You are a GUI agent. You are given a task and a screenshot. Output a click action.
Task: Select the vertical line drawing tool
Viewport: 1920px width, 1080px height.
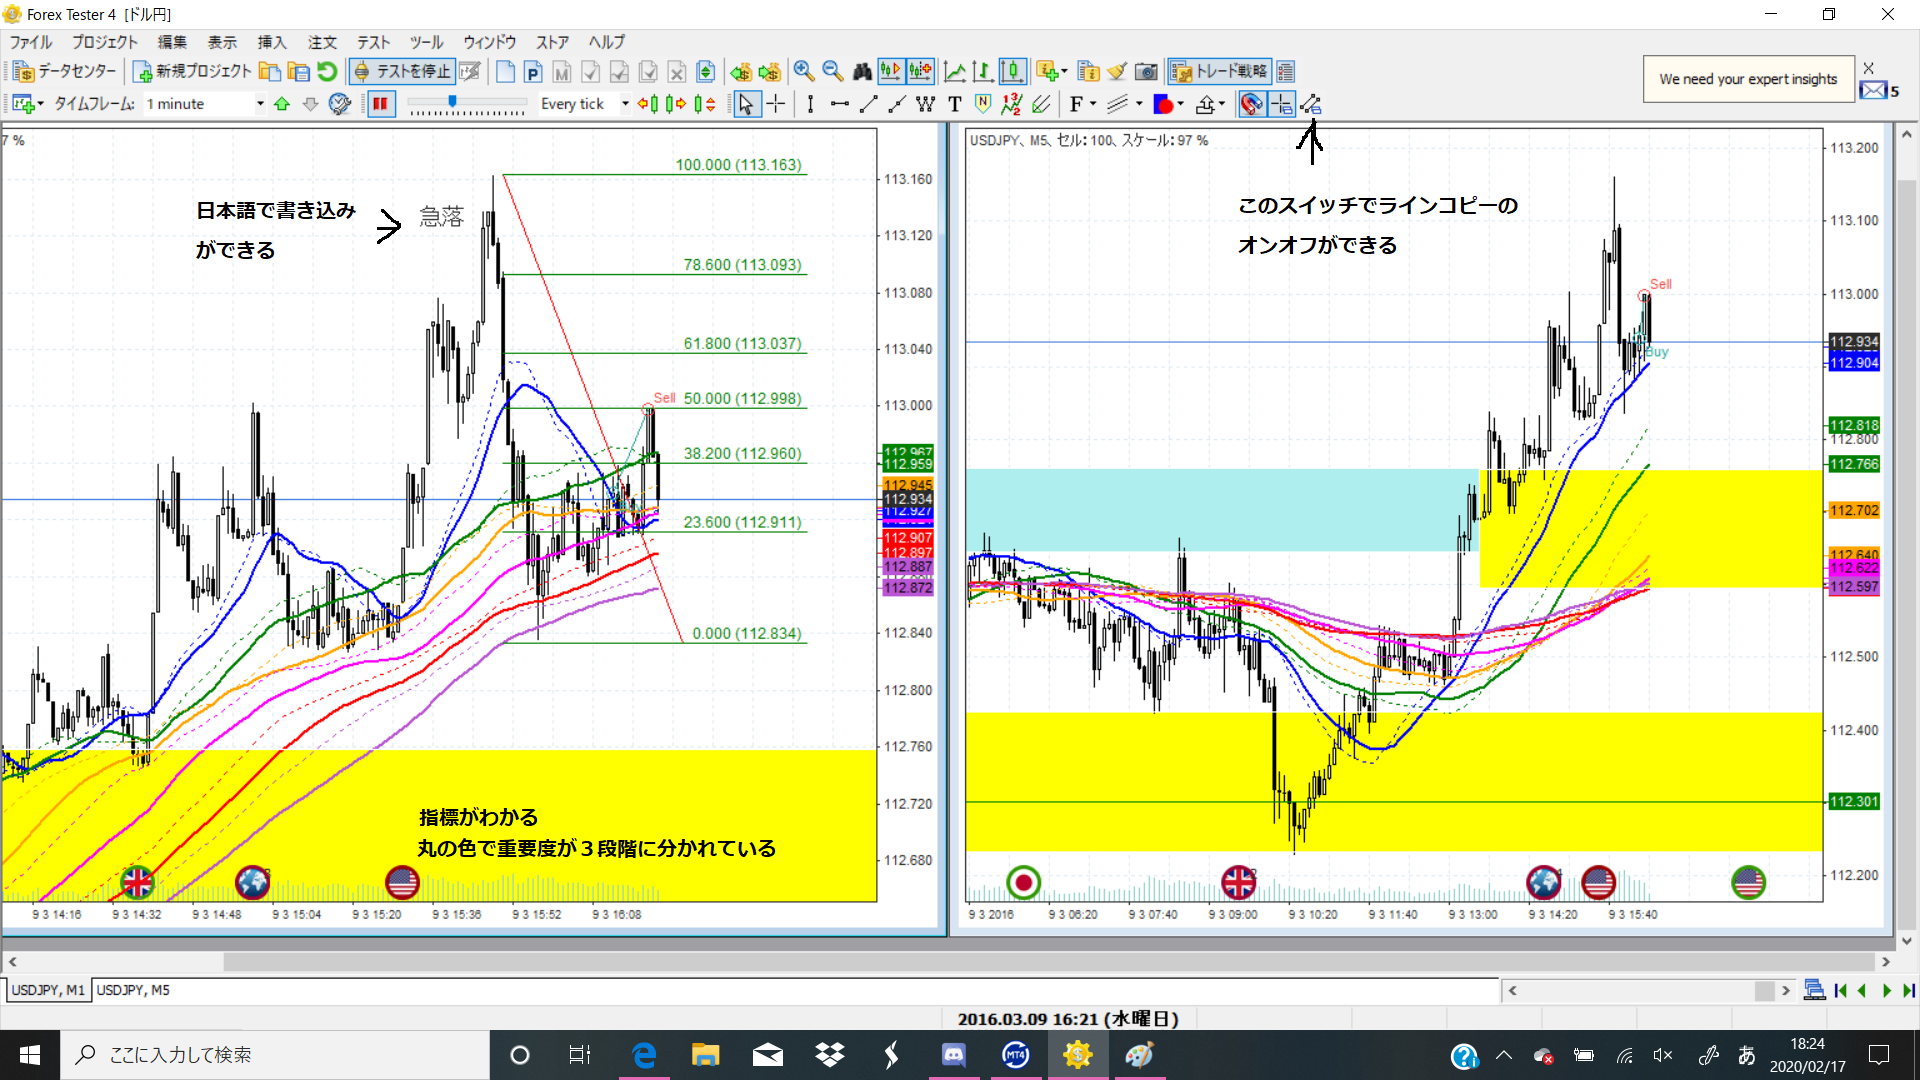[810, 104]
